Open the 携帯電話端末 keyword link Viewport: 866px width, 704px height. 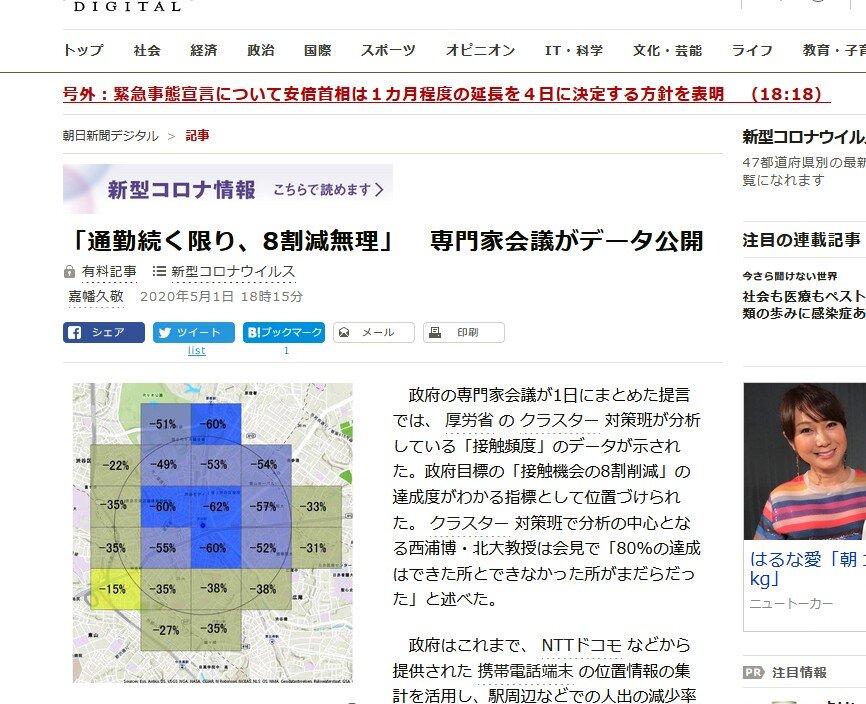pos(525,670)
